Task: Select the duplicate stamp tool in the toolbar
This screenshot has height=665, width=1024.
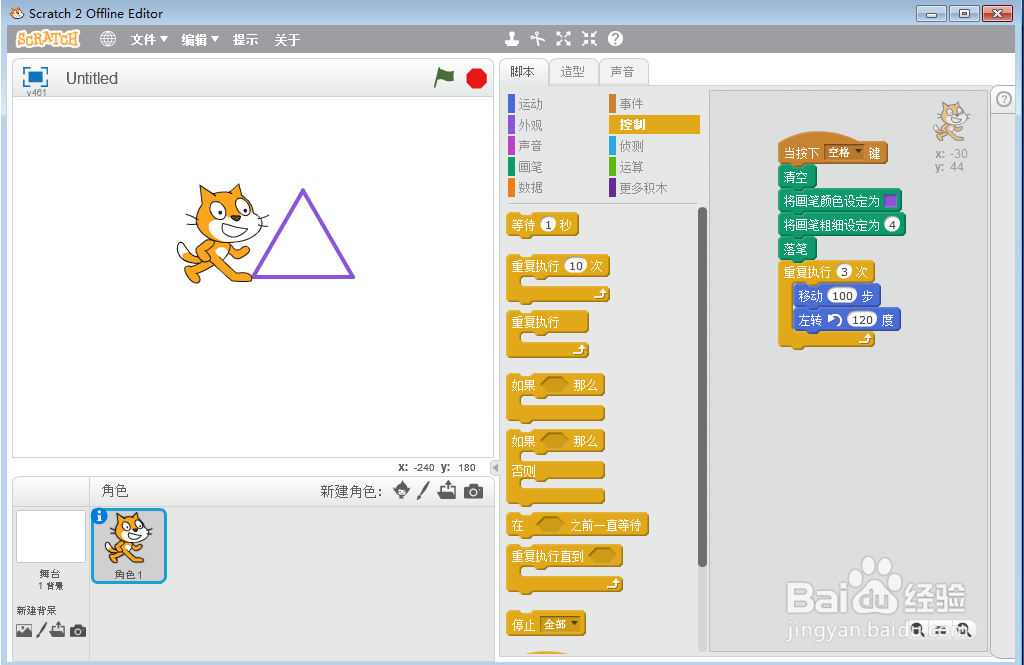Action: [x=512, y=39]
